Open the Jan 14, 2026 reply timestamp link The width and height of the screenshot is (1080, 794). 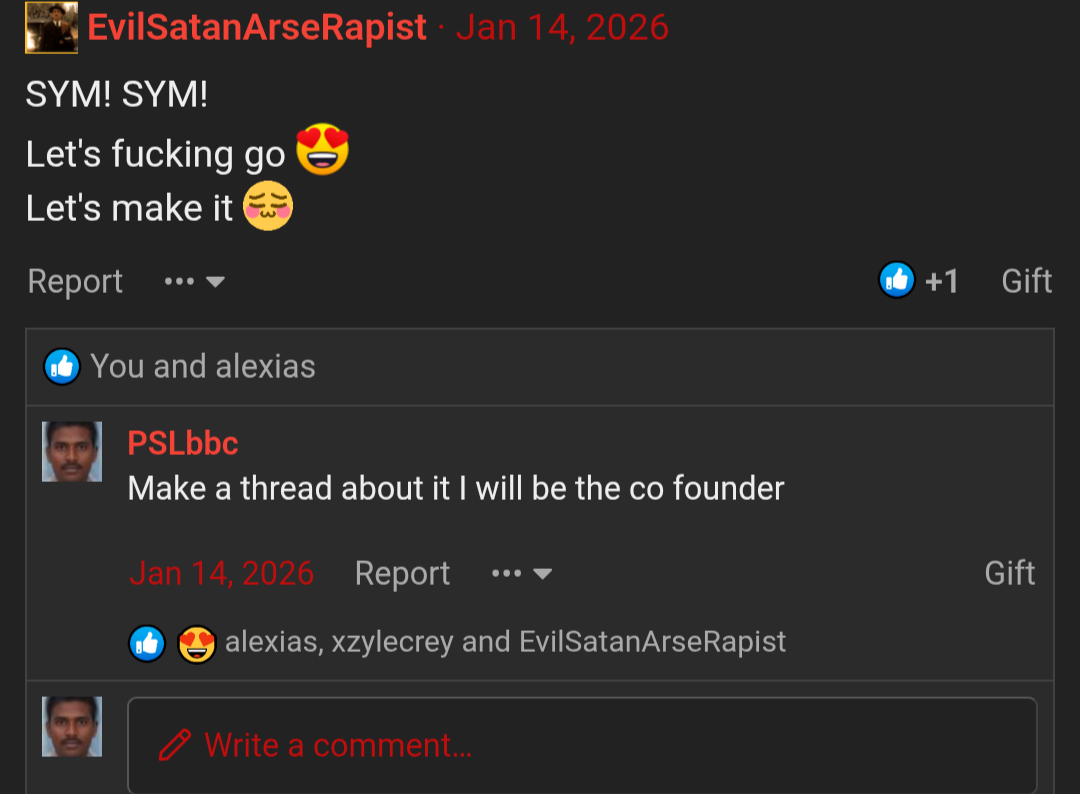[x=220, y=573]
